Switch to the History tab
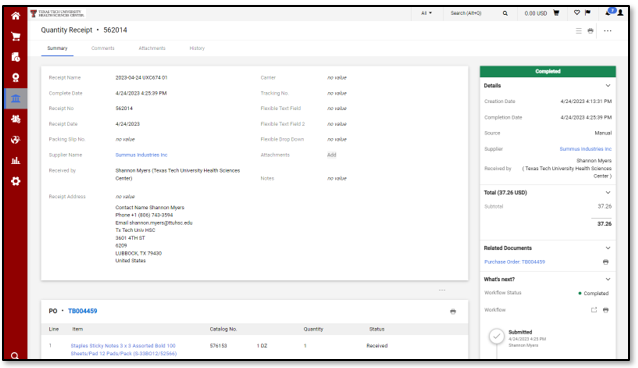The width and height of the screenshot is (638, 368). (197, 48)
